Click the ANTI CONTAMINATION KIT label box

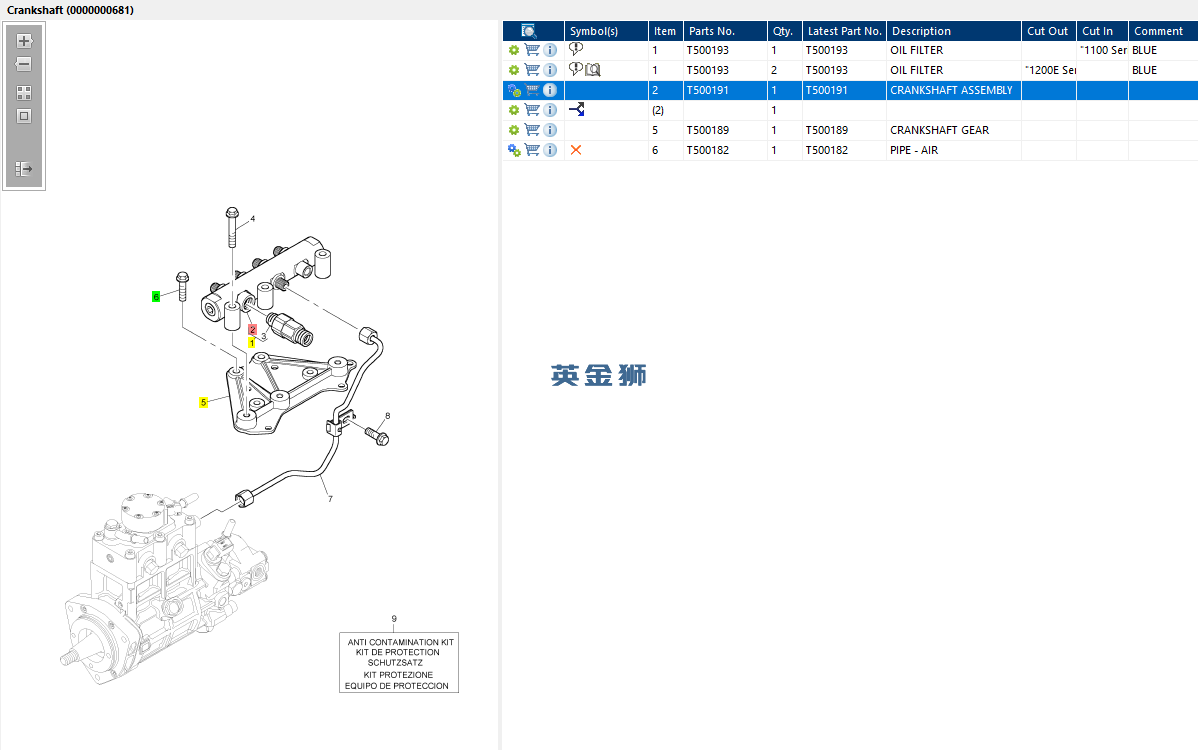coord(399,663)
